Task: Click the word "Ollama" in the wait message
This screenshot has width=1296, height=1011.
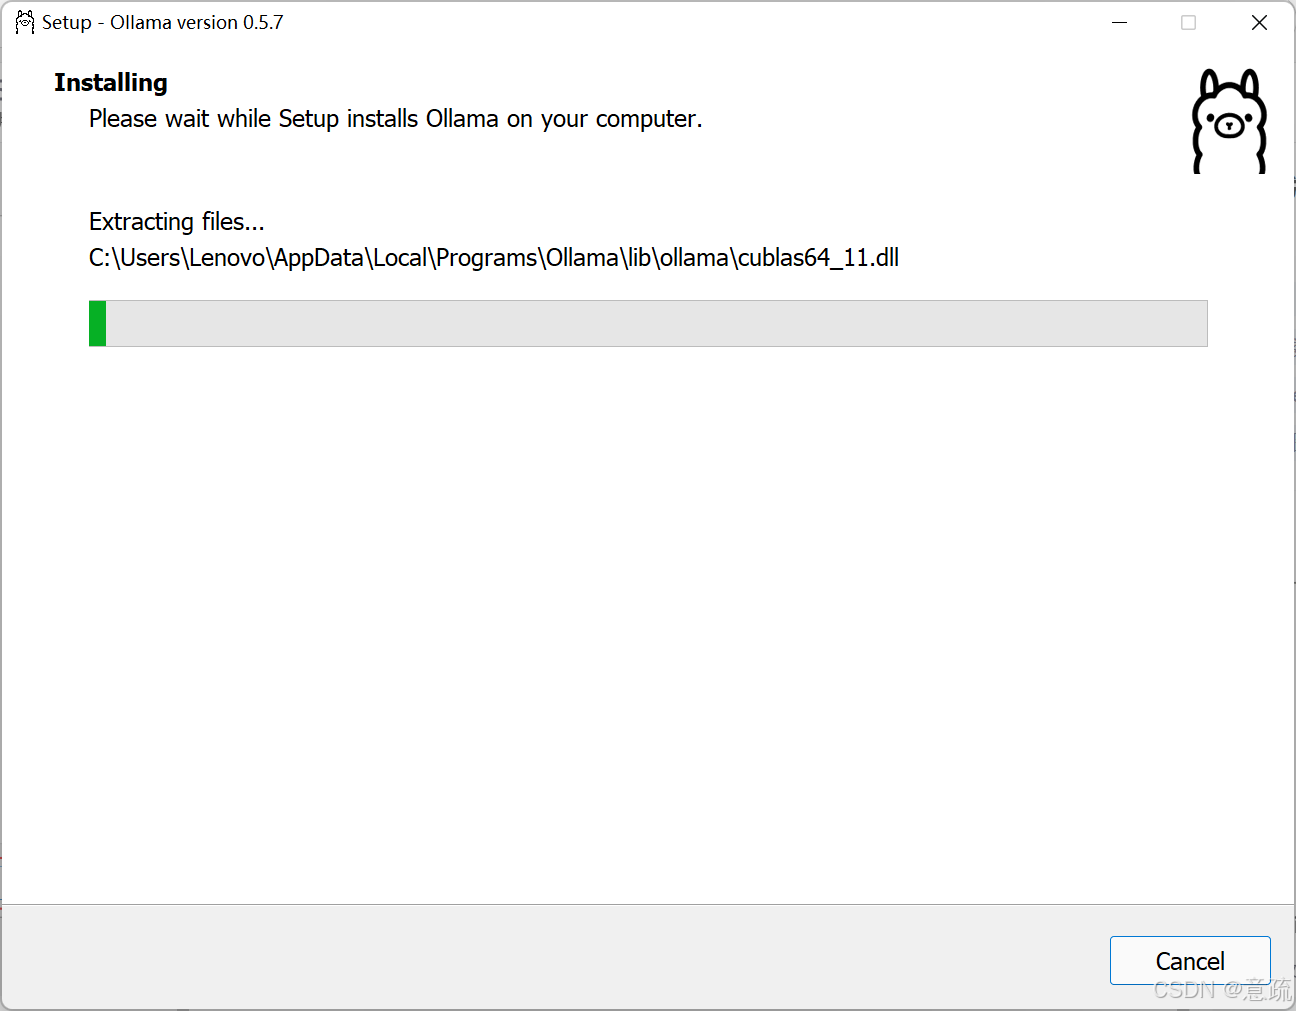Action: coord(462,119)
